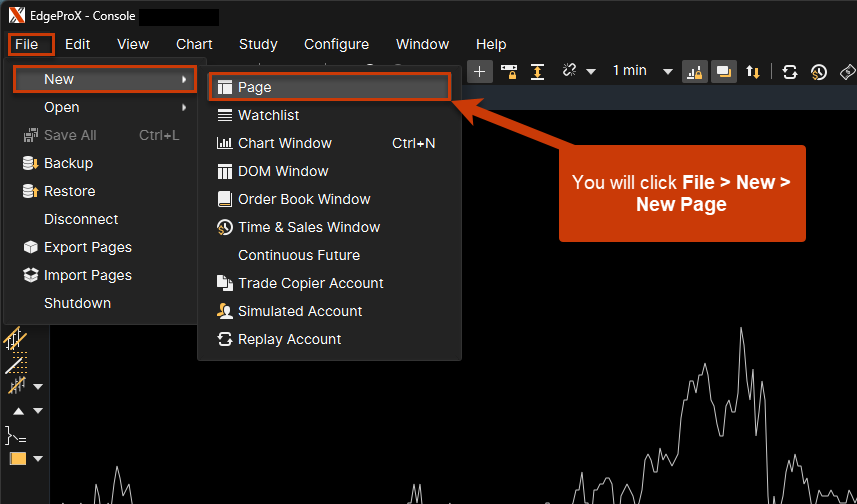Click the vertical auto-scale icon
Screen dimensions: 857x504
tap(537, 71)
